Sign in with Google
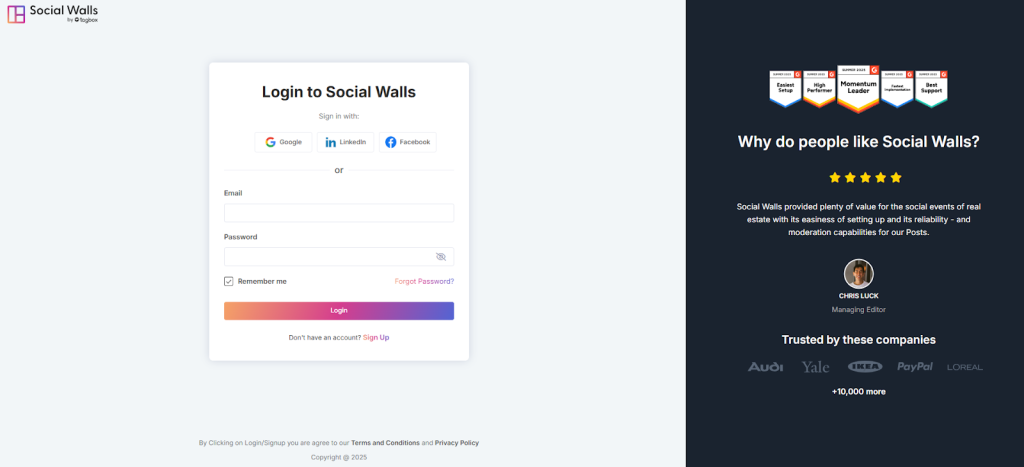Screen dimensions: 1024x467 tap(284, 142)
